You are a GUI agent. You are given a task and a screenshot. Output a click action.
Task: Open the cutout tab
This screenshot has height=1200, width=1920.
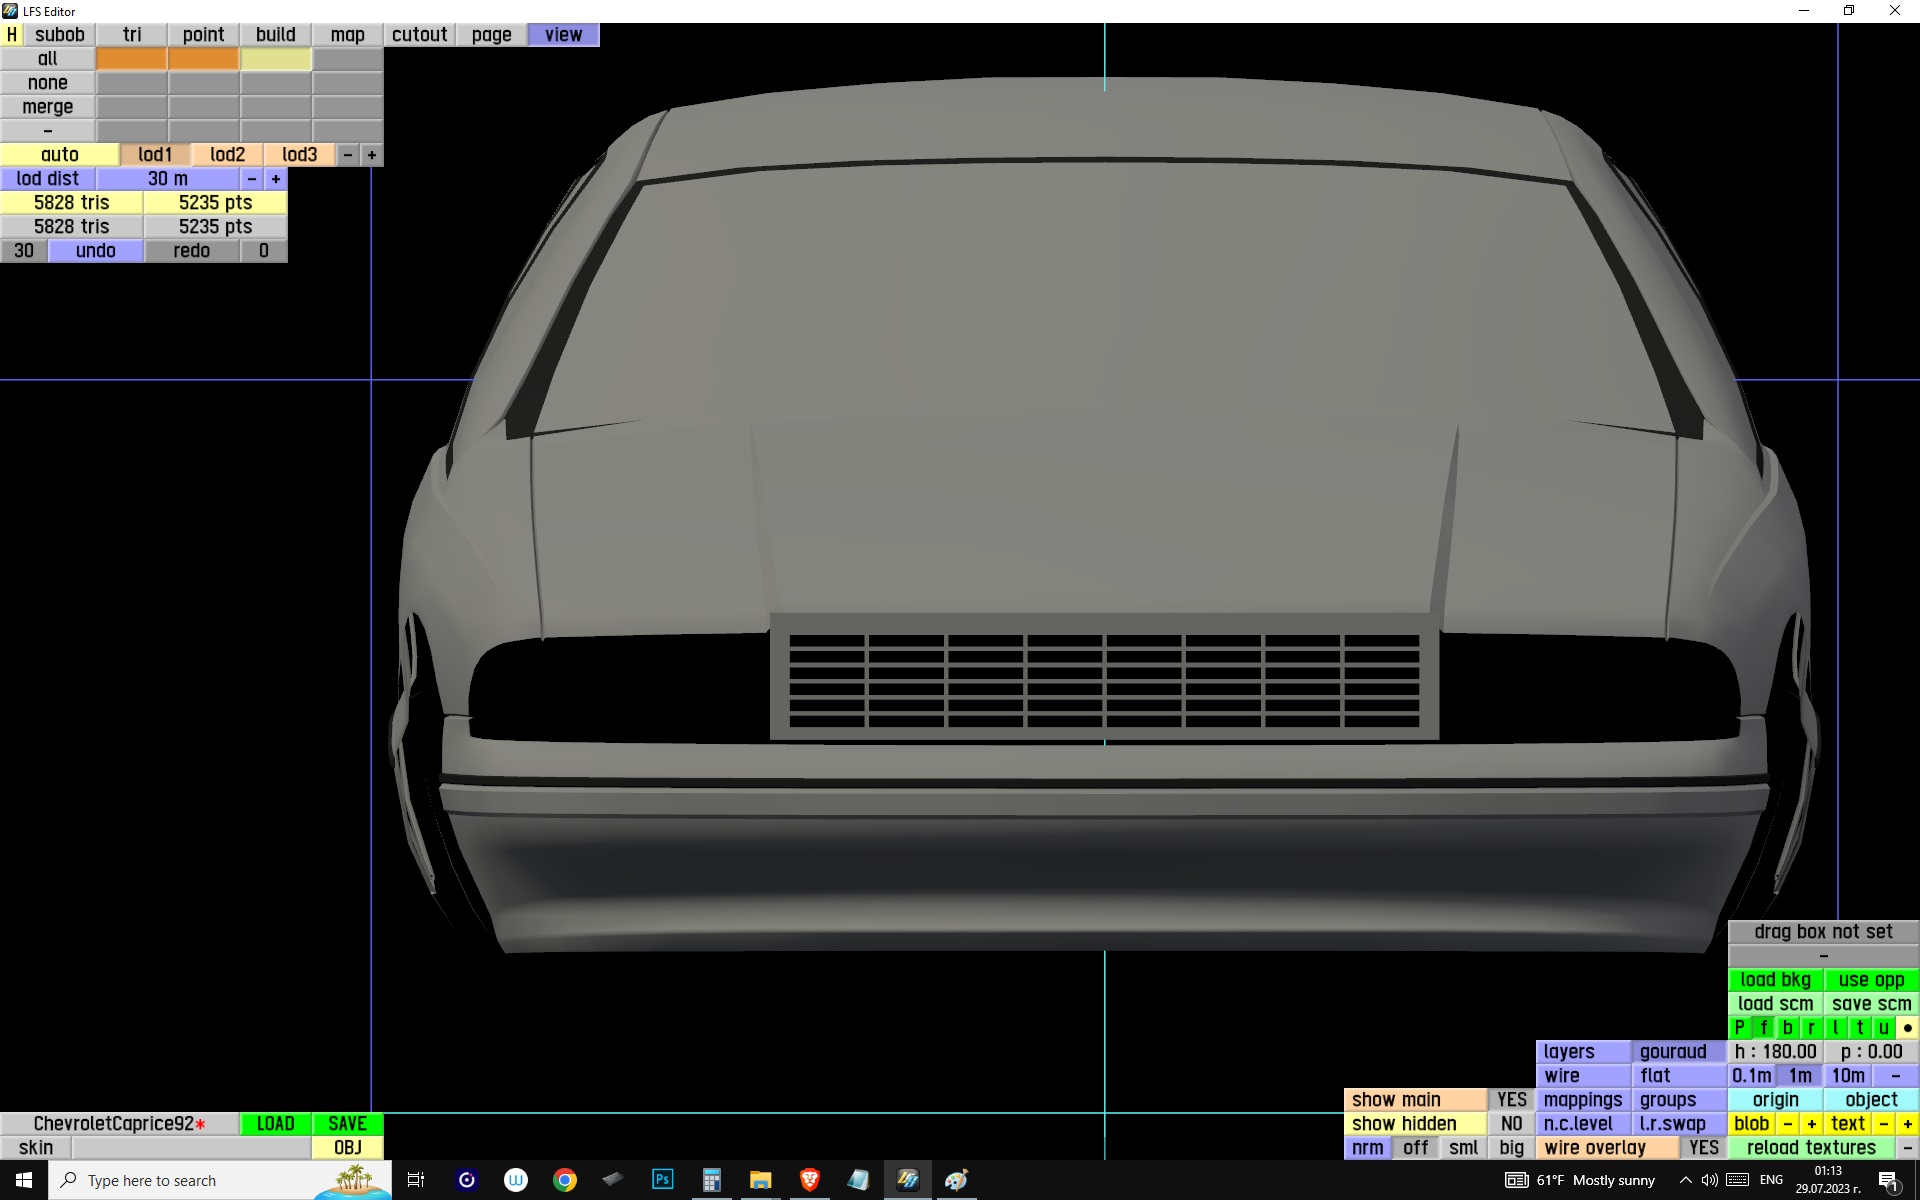coord(419,35)
